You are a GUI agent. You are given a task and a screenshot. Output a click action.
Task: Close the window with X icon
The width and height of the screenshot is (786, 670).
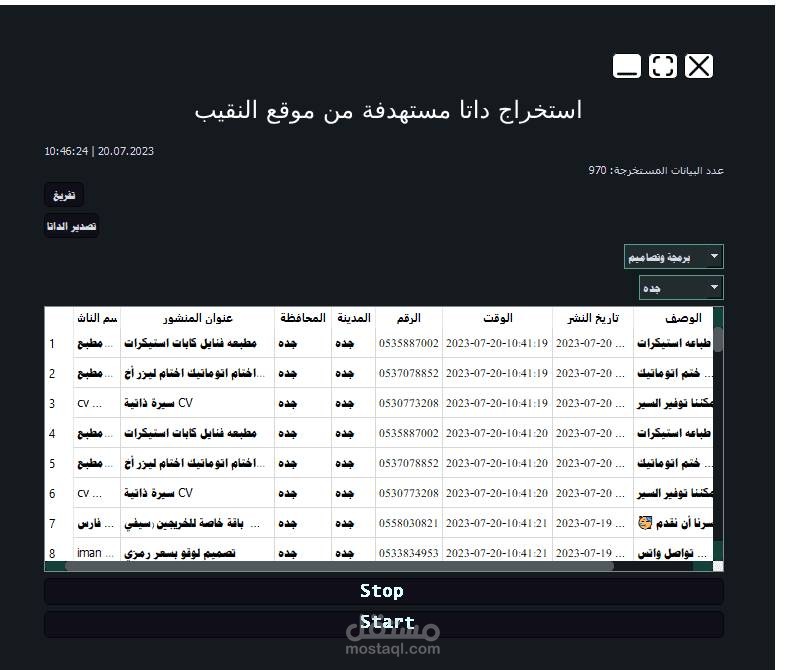699,66
